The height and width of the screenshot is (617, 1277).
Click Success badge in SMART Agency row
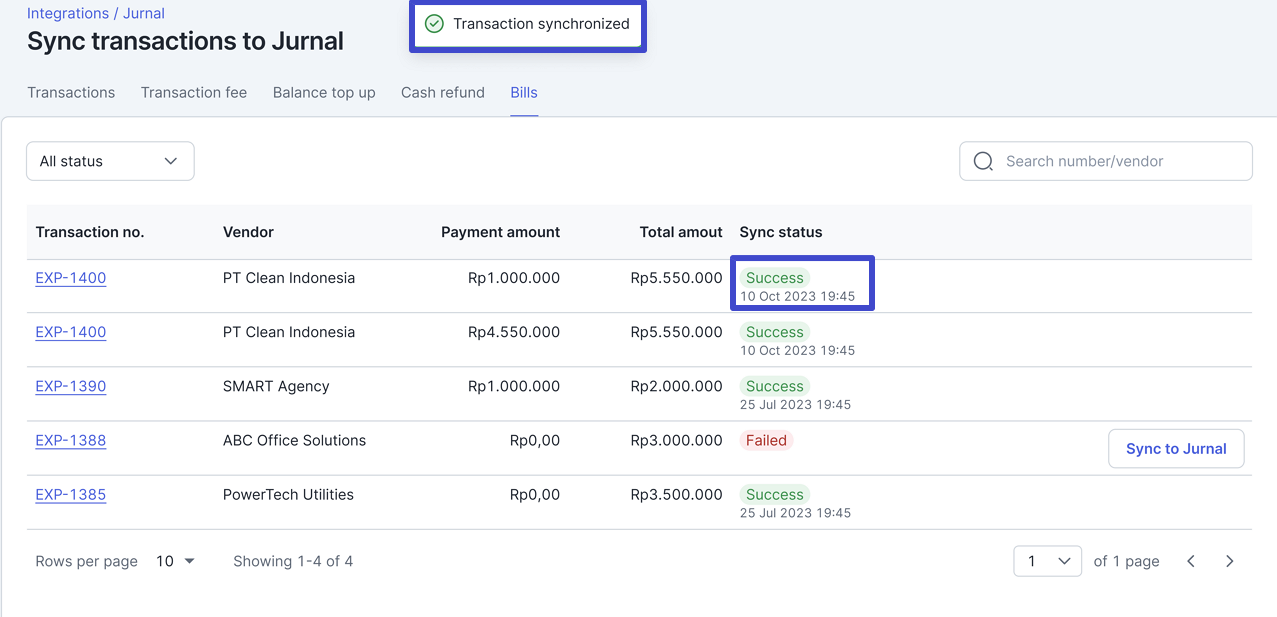775,386
